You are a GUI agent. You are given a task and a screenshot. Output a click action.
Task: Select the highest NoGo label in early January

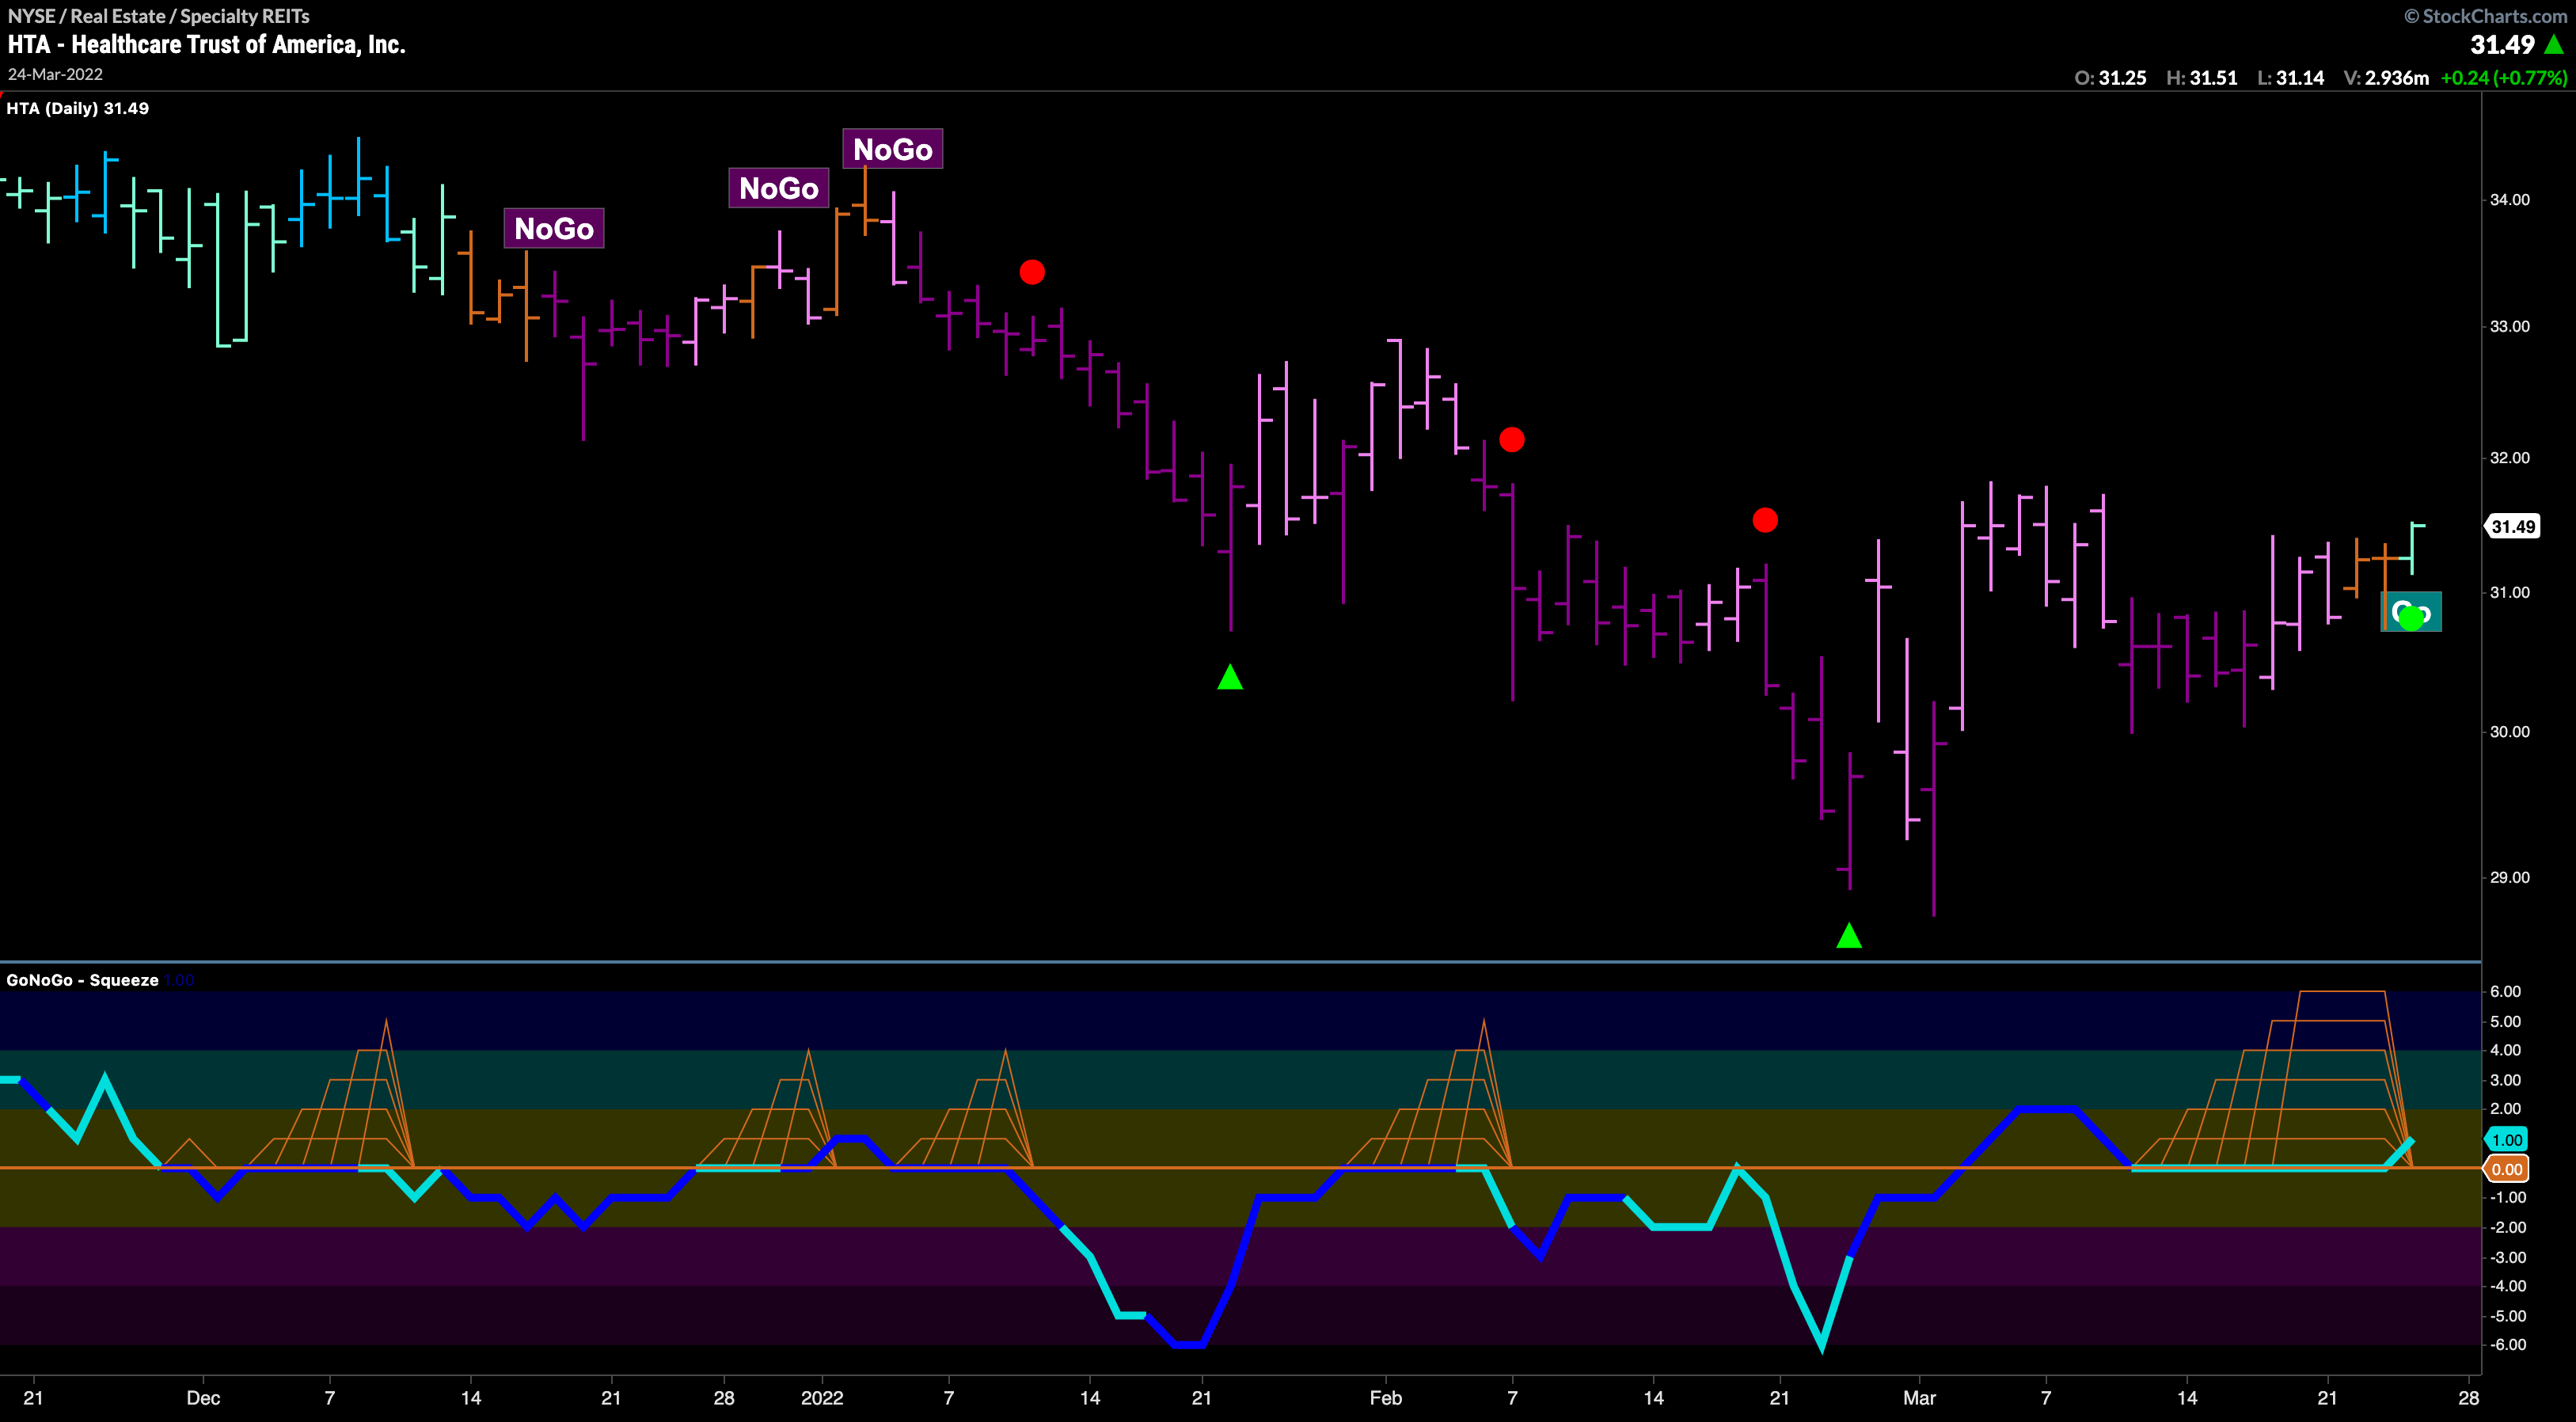click(x=893, y=149)
